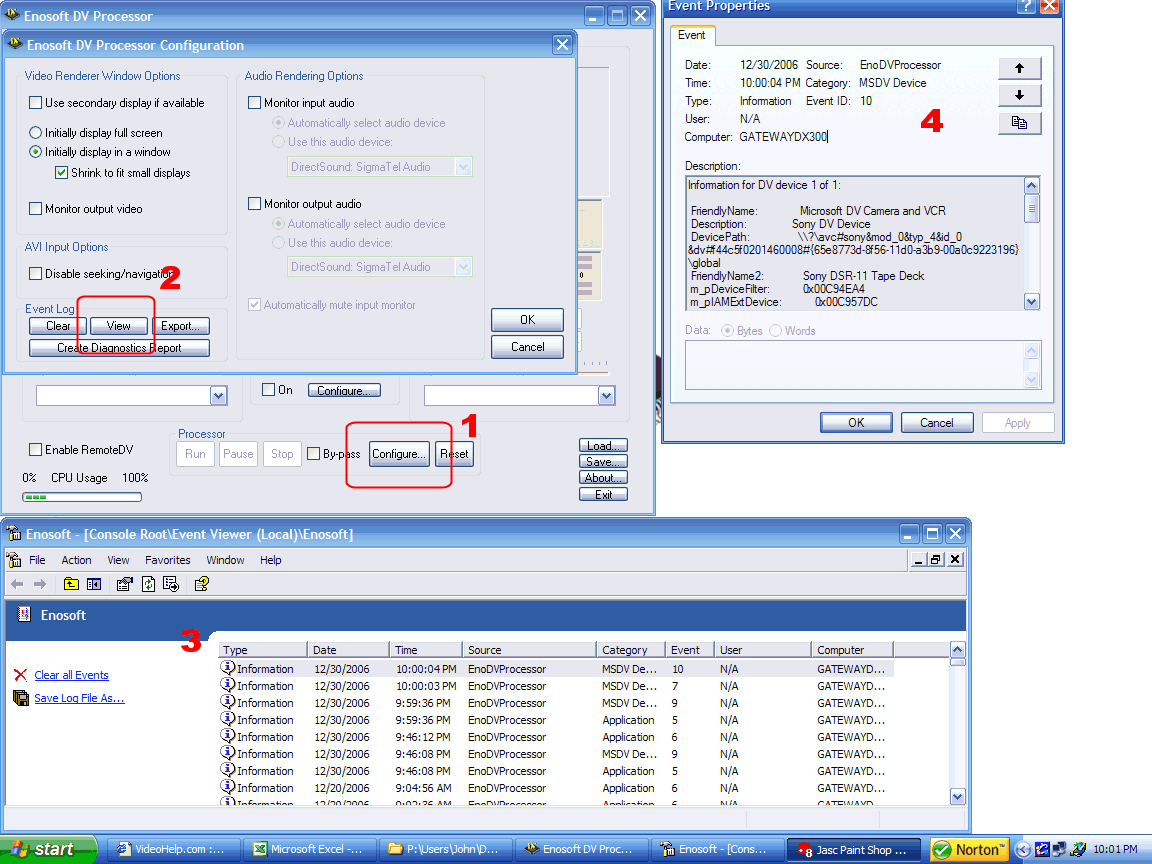This screenshot has height=864, width=1152.
Task: Open the File menu in Event Viewer
Action: tap(37, 560)
